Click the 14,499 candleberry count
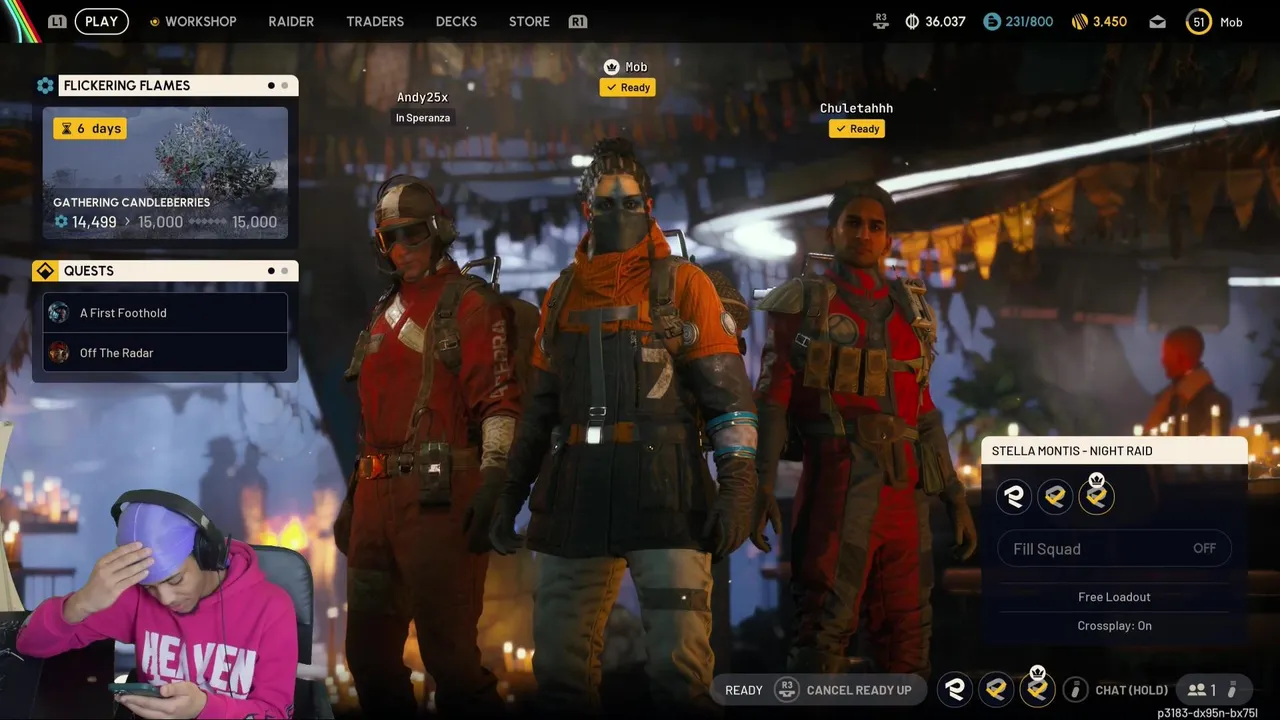 tap(94, 222)
